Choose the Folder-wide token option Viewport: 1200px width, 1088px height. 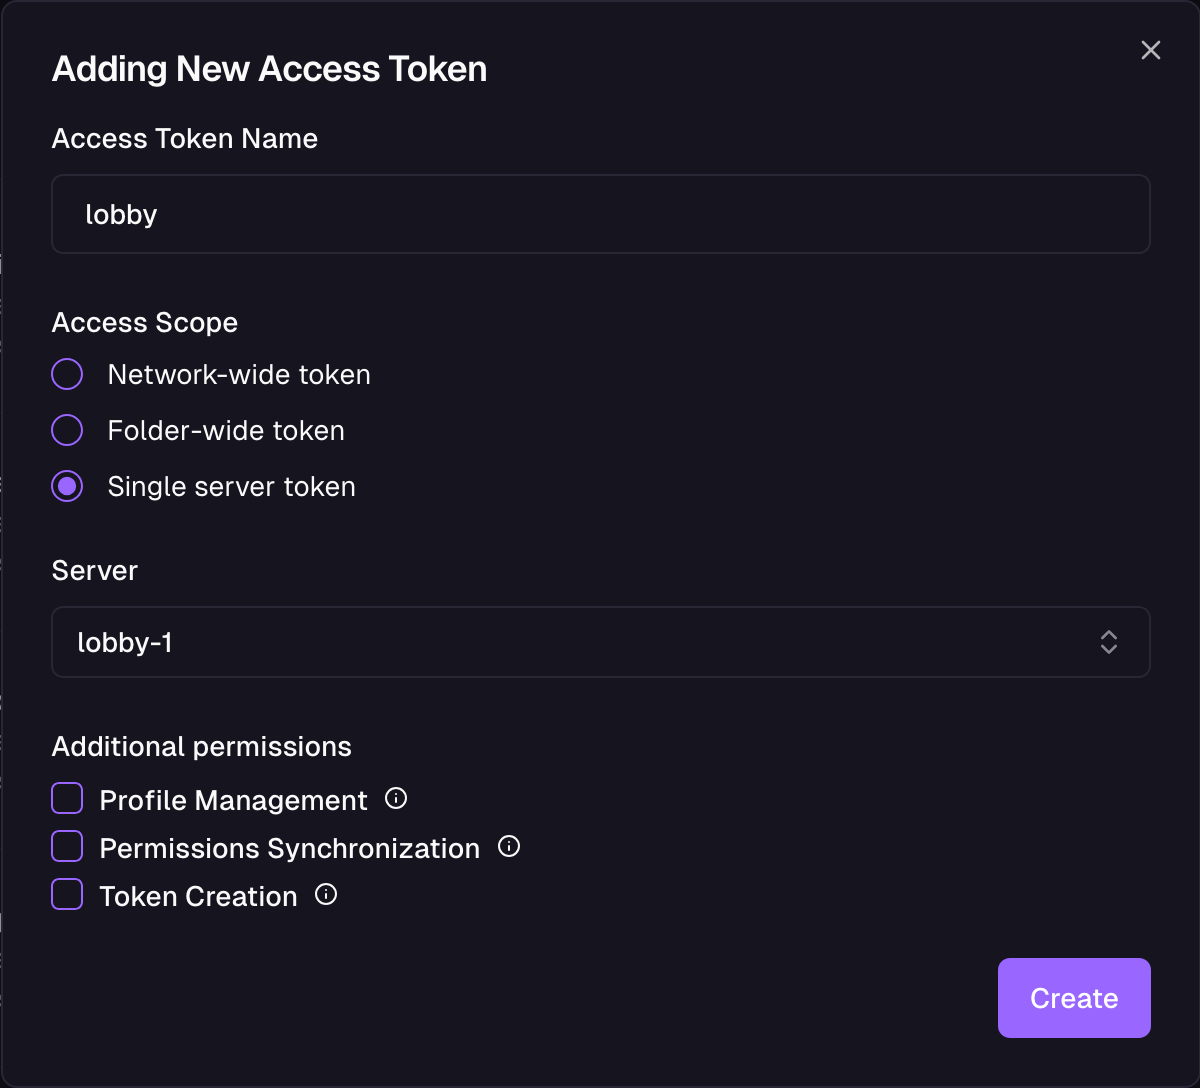click(x=66, y=429)
